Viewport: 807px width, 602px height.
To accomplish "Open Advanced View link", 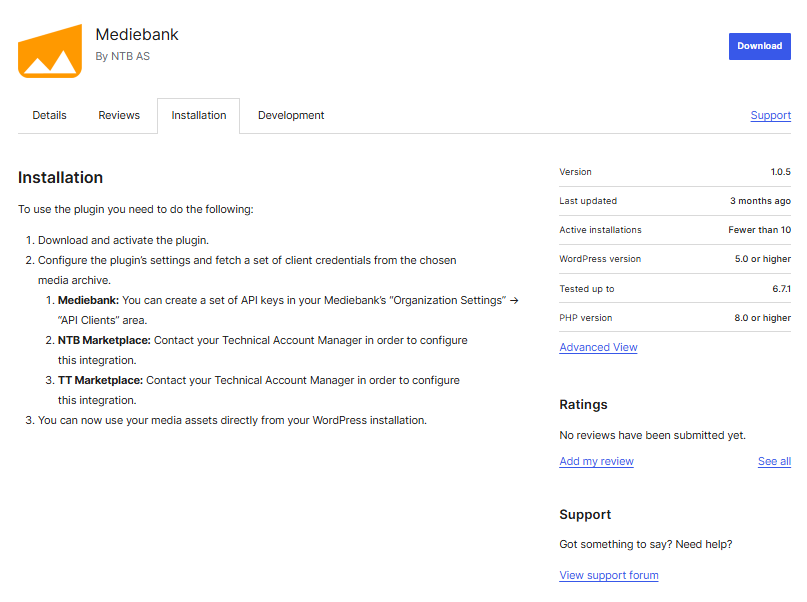I will tap(598, 347).
